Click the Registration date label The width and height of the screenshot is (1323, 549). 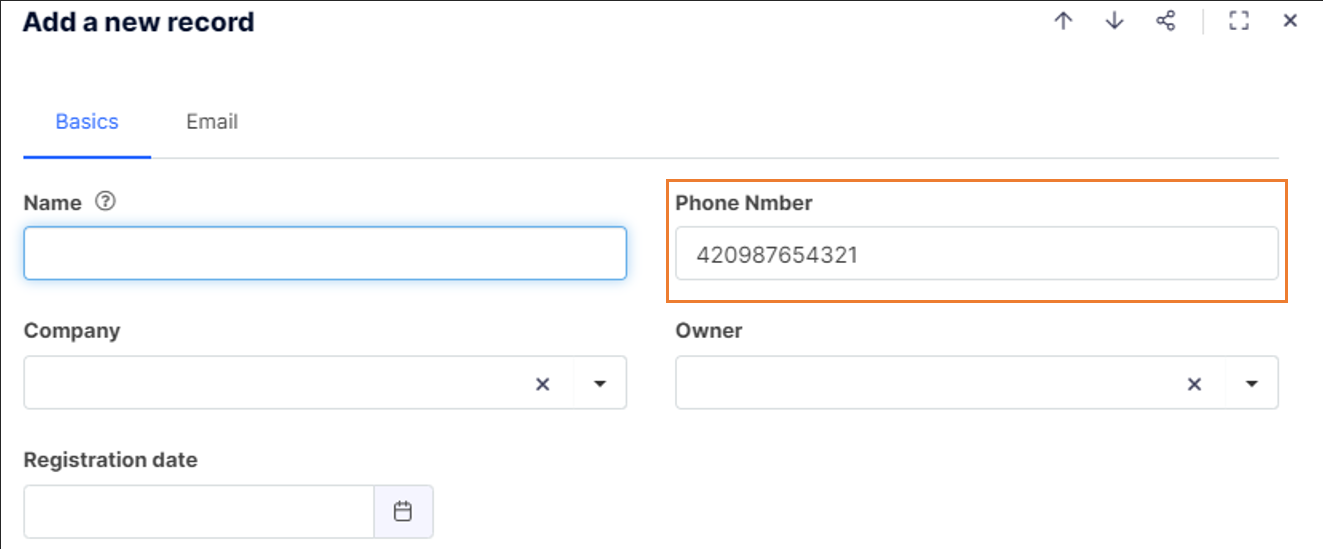point(110,460)
